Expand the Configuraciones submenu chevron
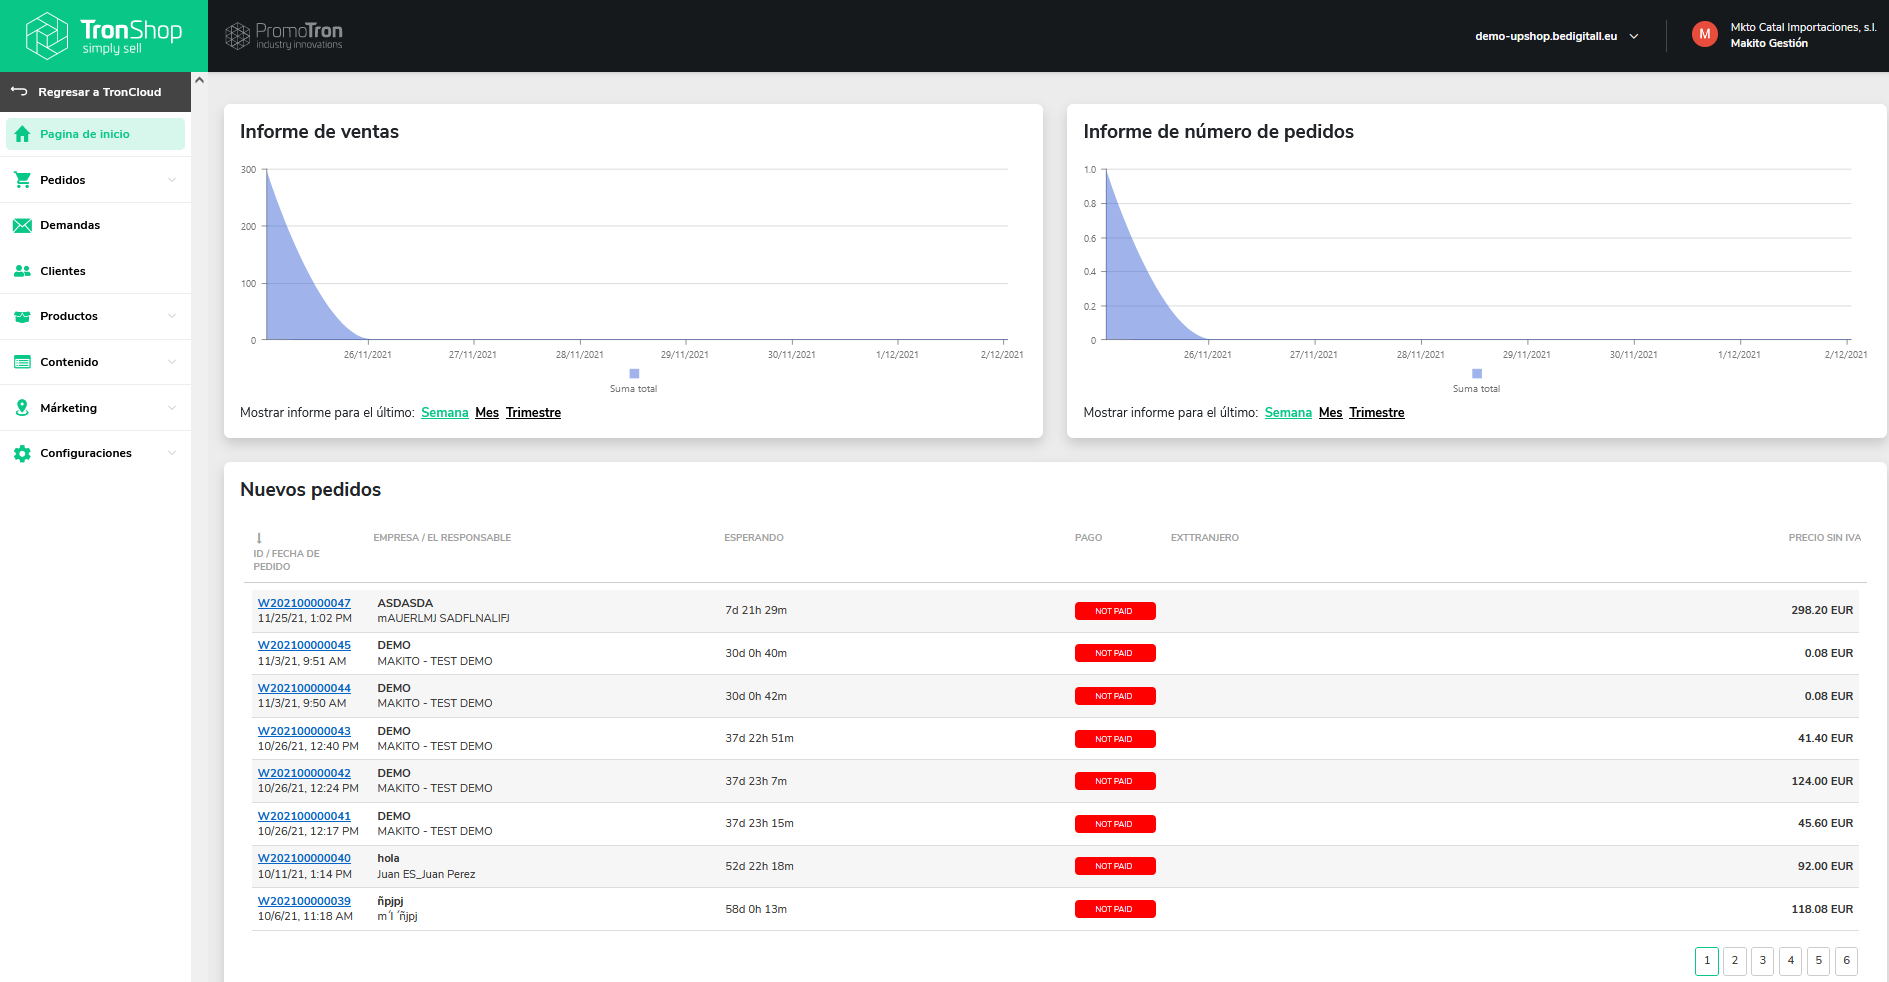Image resolution: width=1889 pixels, height=982 pixels. [172, 453]
